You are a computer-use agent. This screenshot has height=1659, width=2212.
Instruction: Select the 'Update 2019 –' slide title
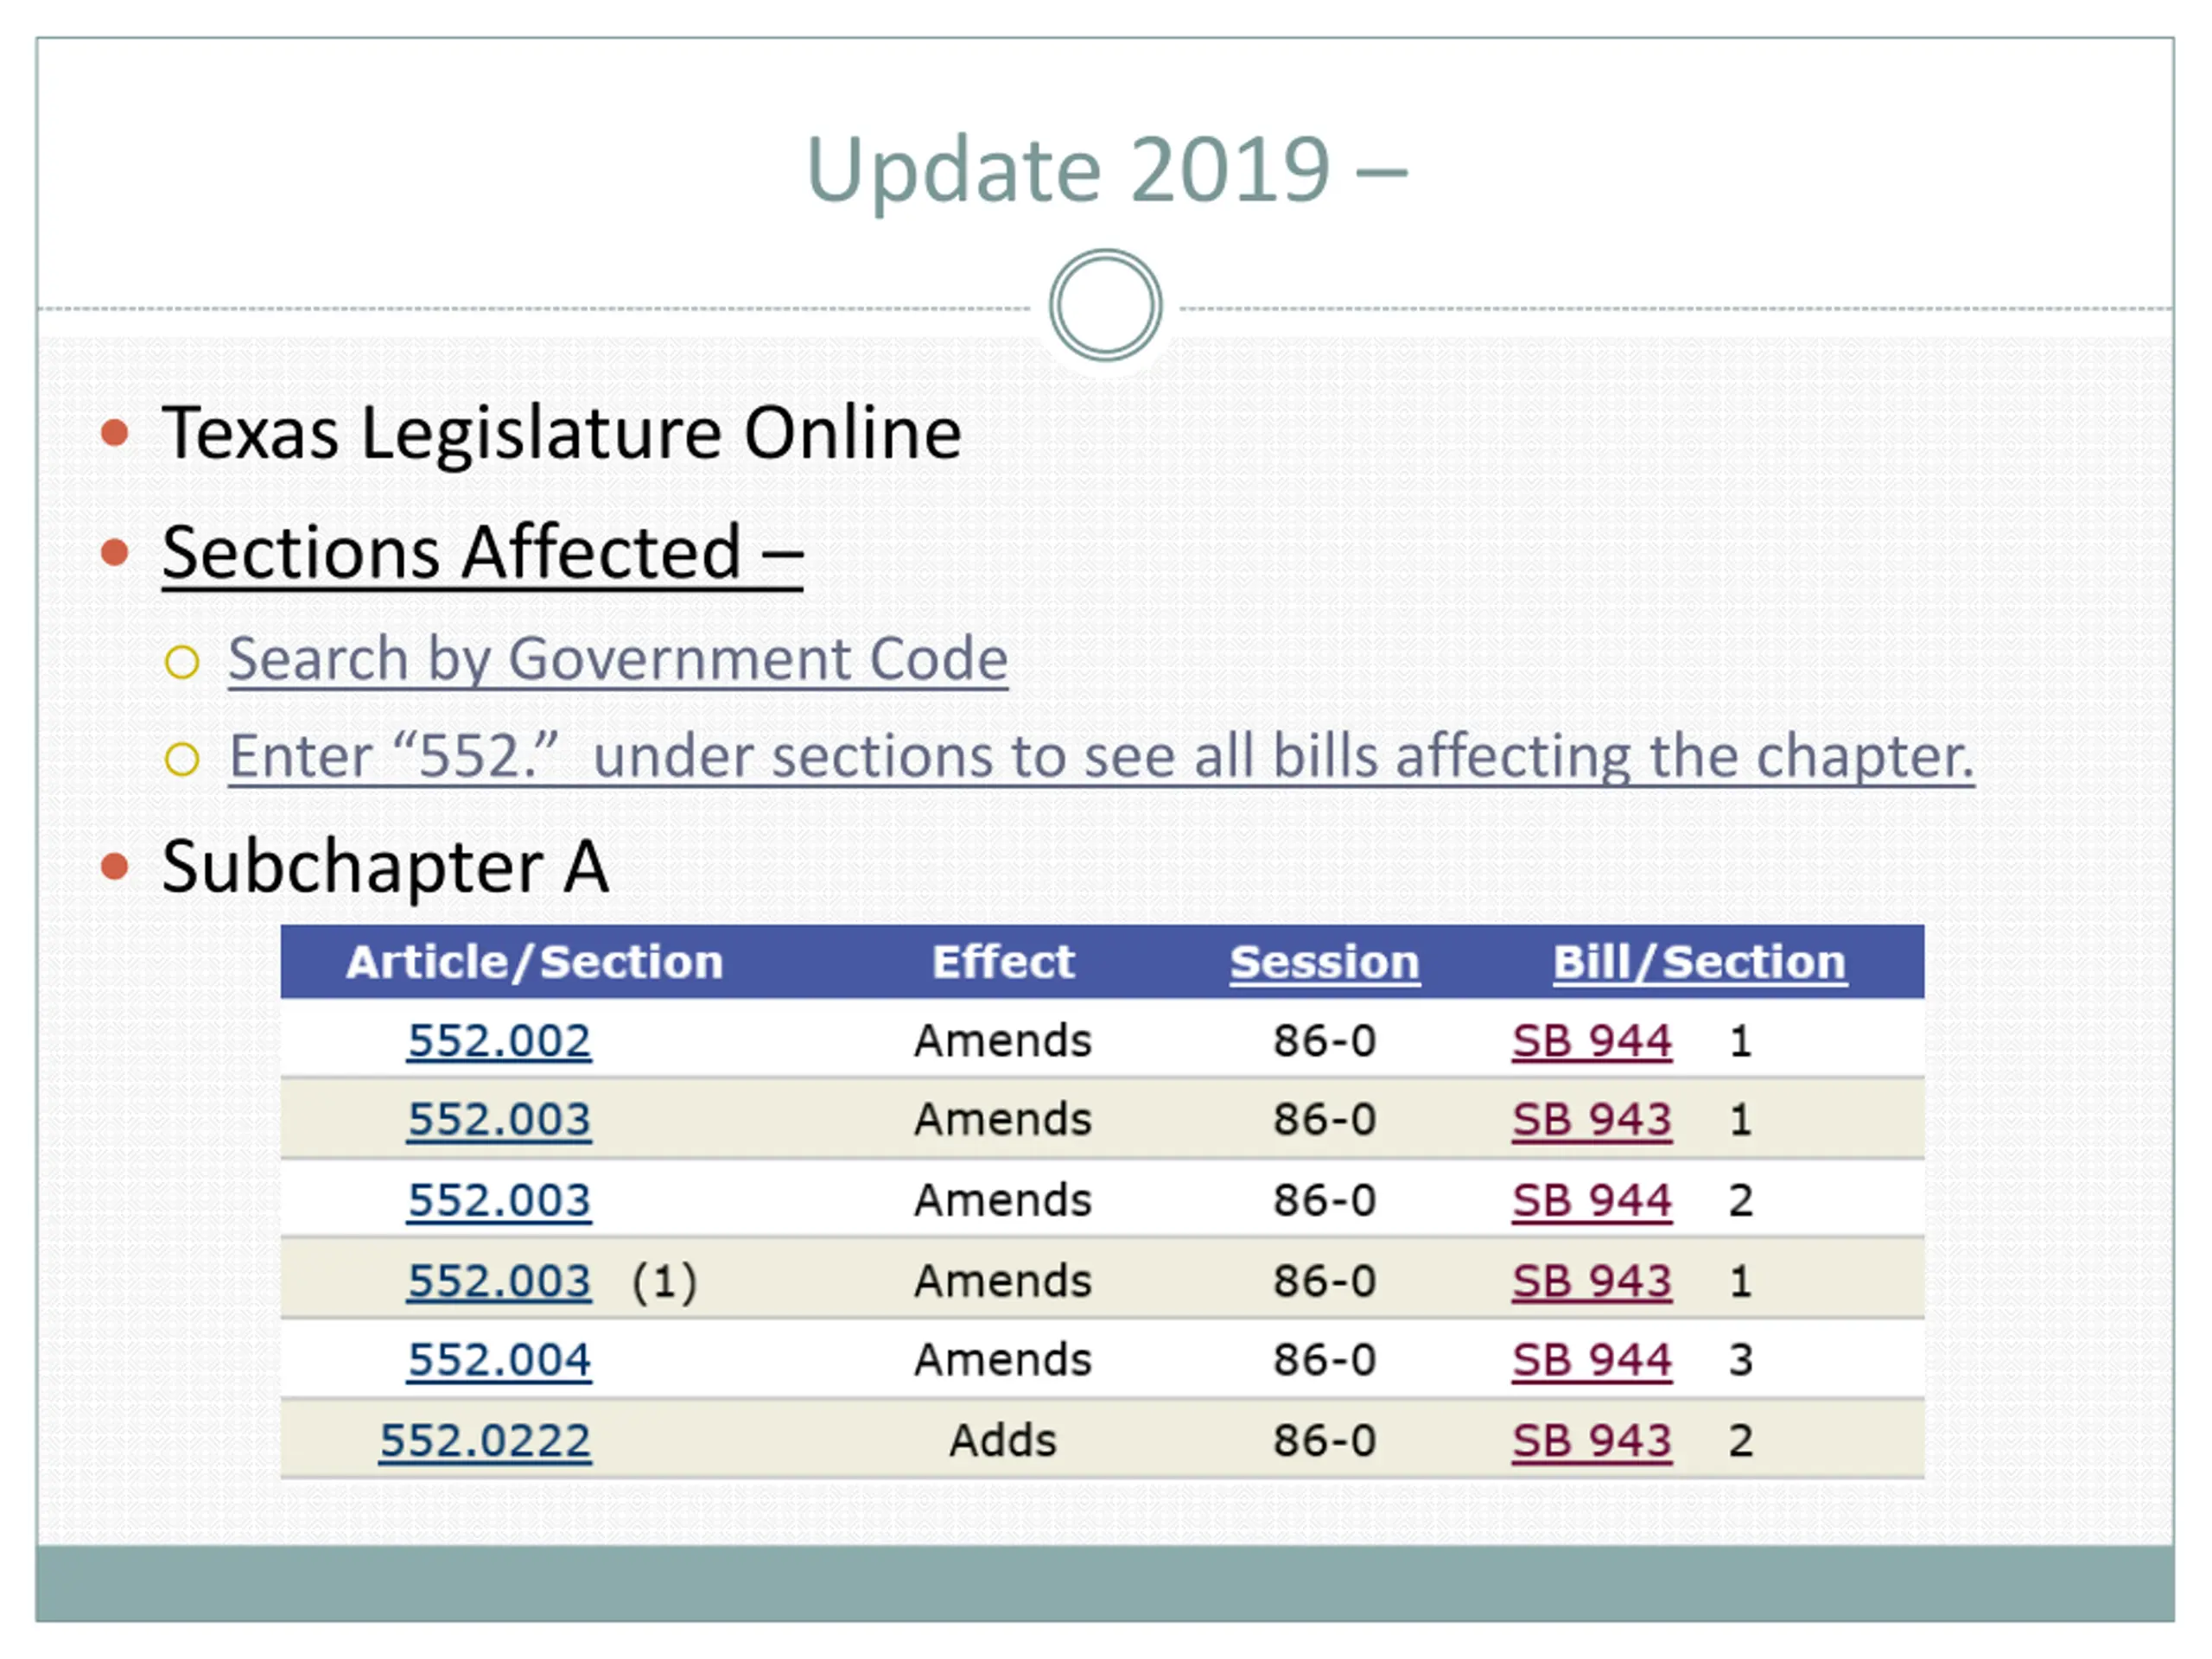tap(1106, 170)
